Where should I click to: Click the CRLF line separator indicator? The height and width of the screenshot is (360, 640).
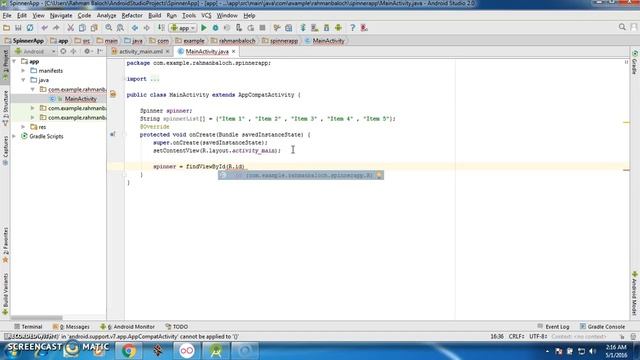pos(517,336)
